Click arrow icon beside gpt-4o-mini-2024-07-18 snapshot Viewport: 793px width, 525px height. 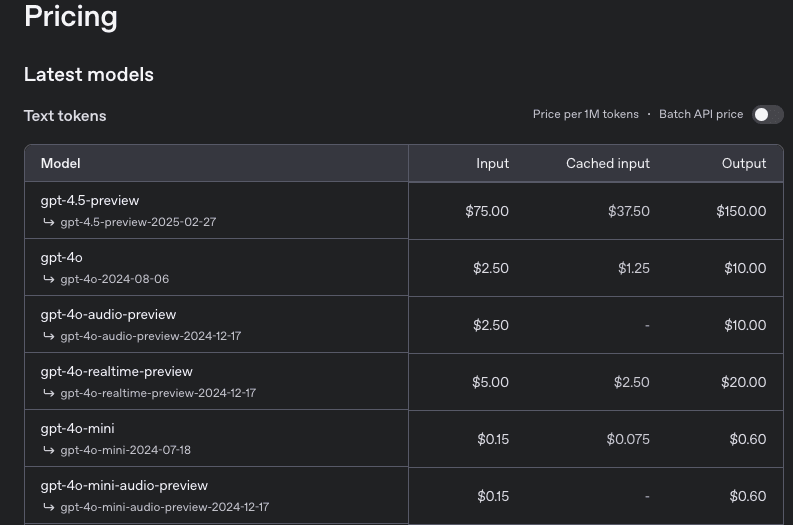pyautogui.click(x=48, y=450)
